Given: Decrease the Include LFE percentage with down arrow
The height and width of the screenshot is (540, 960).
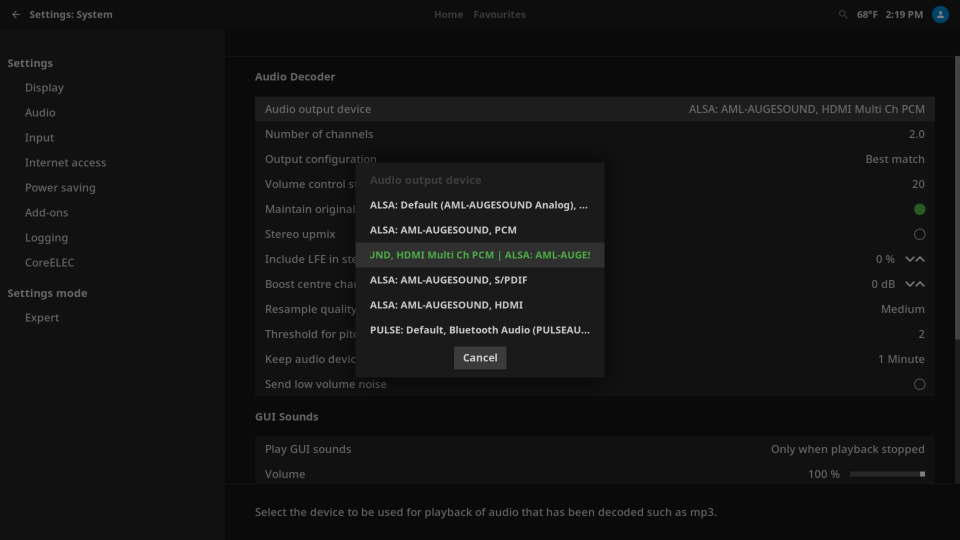Looking at the screenshot, I should (x=909, y=259).
